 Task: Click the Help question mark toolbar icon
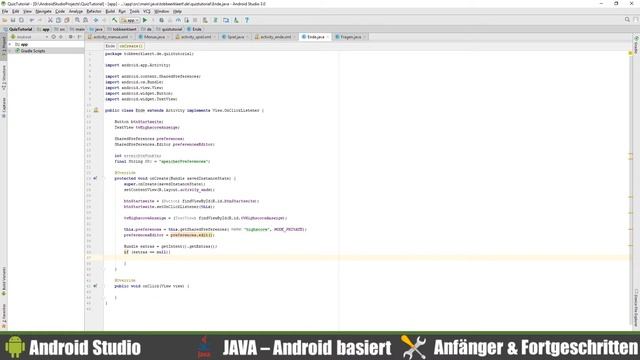(x=247, y=20)
